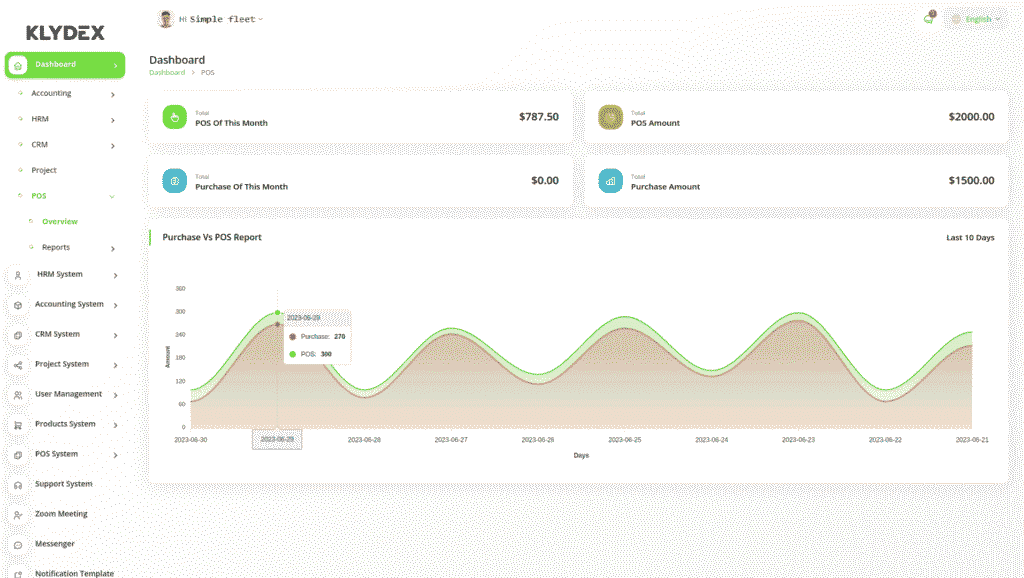
Task: Expand the Accounting sidebar submenu
Action: 112,94
